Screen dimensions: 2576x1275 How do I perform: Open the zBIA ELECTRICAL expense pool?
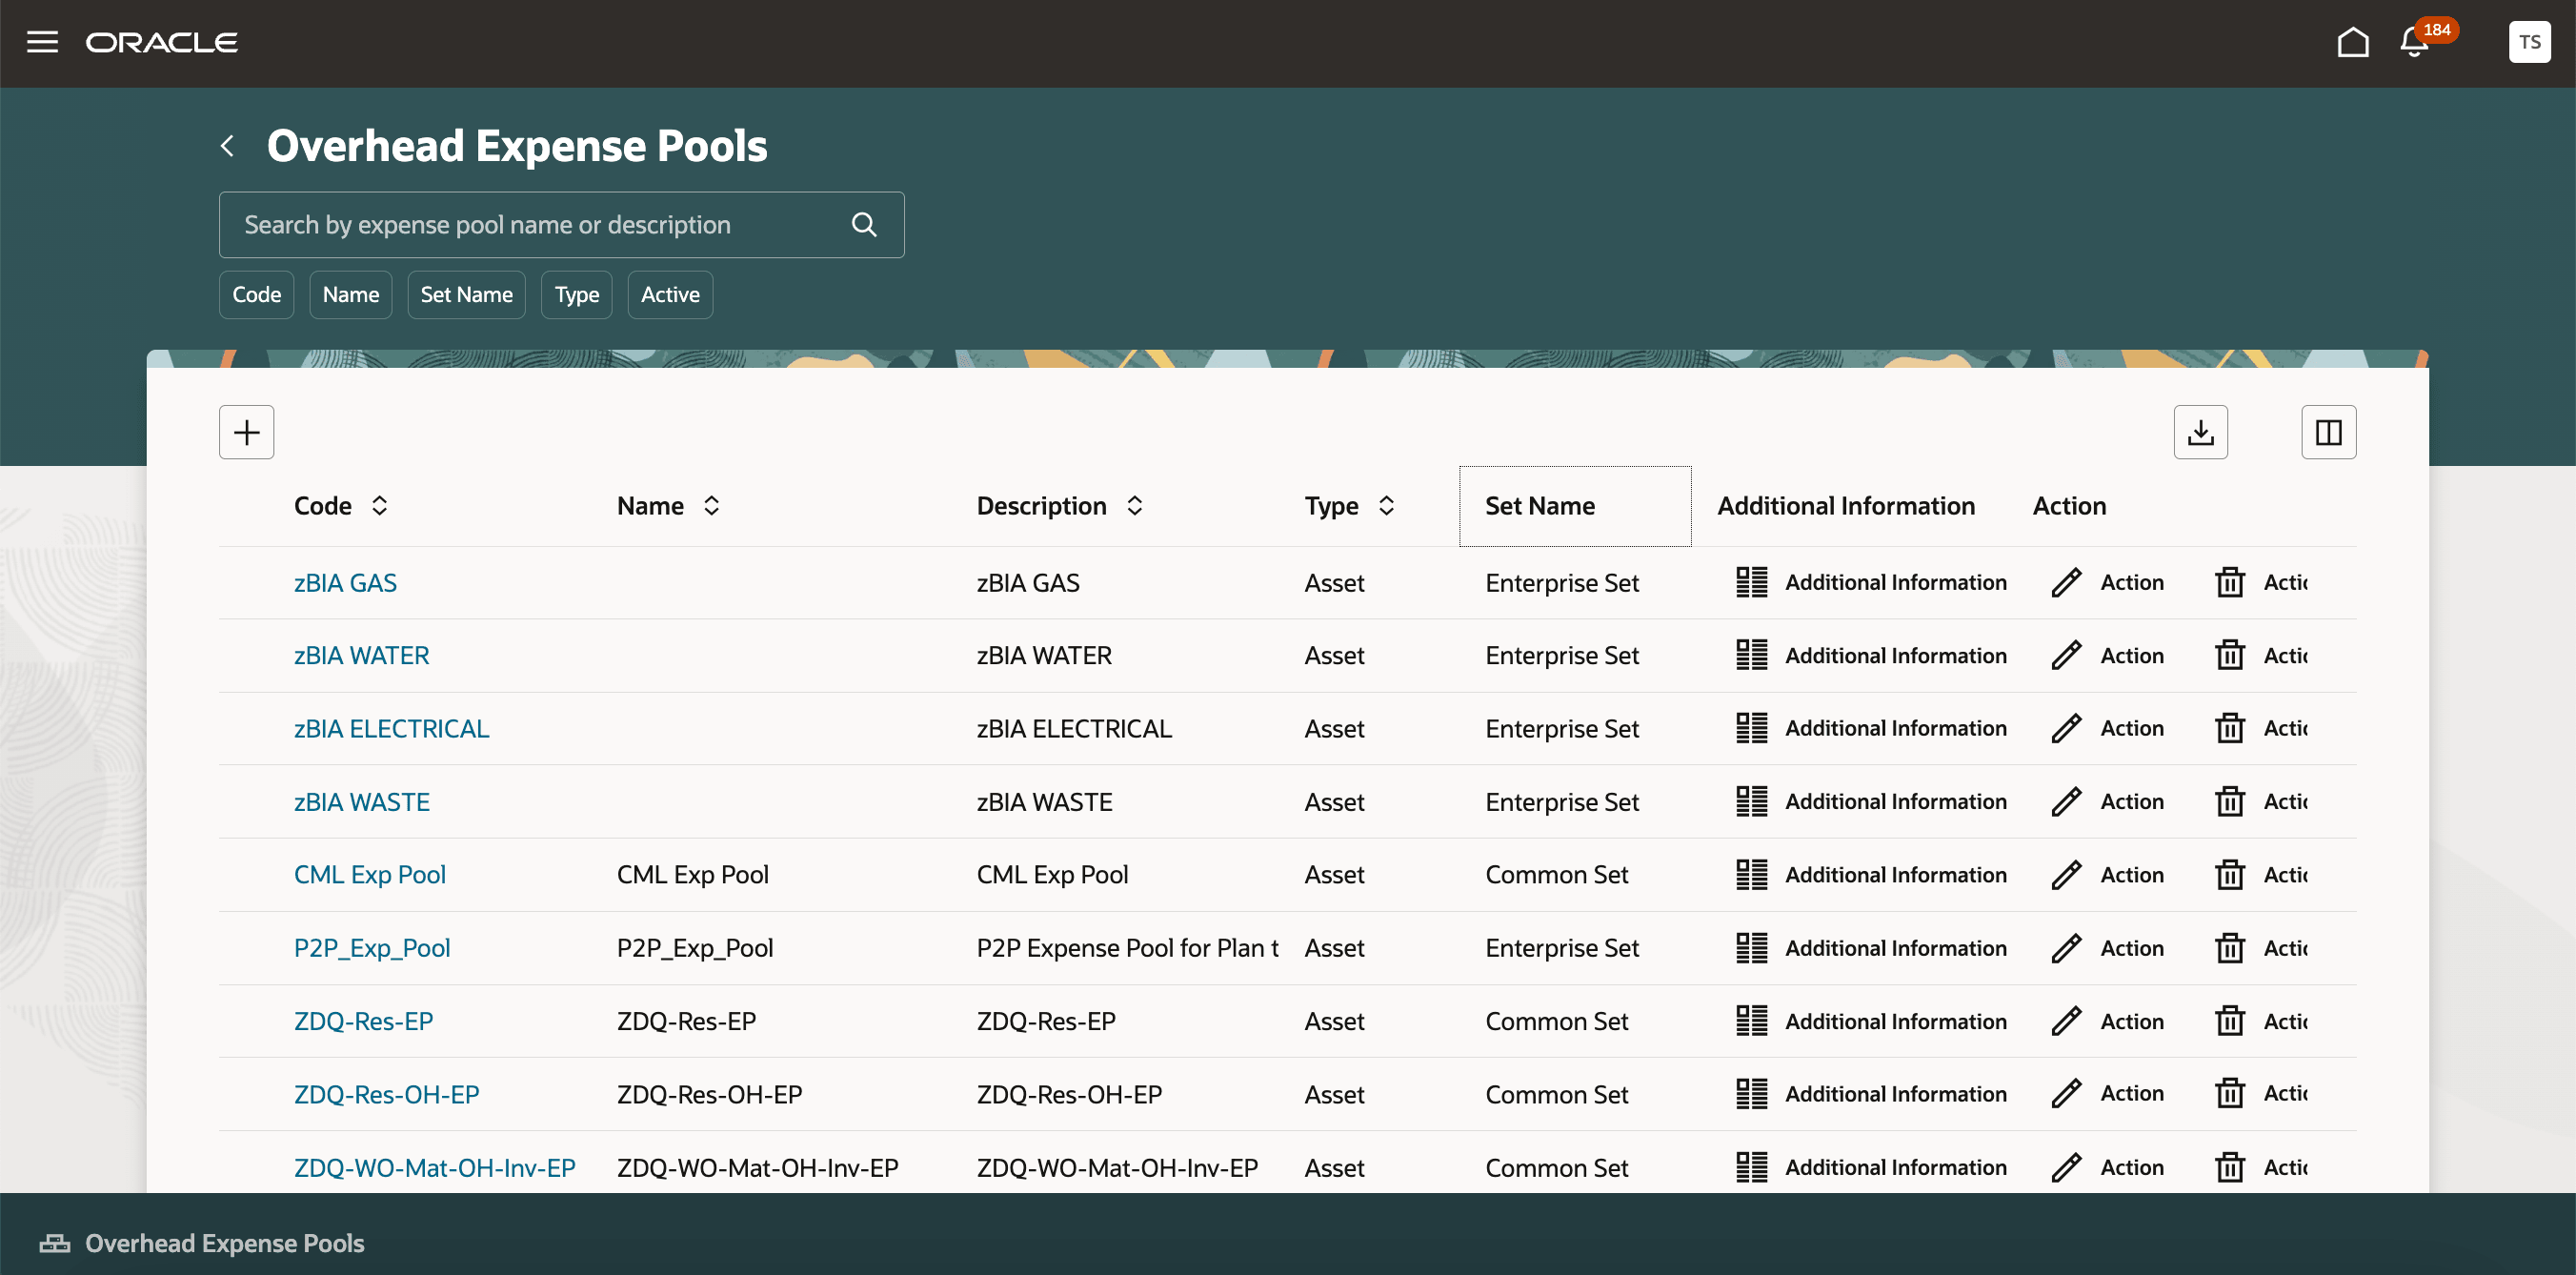[x=391, y=728]
